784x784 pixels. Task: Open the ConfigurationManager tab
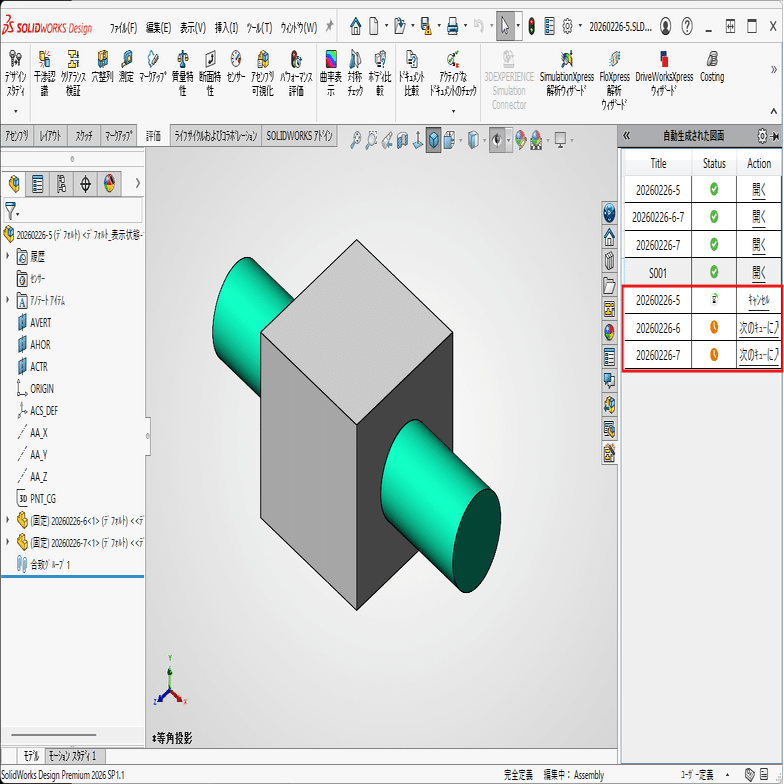coord(62,184)
